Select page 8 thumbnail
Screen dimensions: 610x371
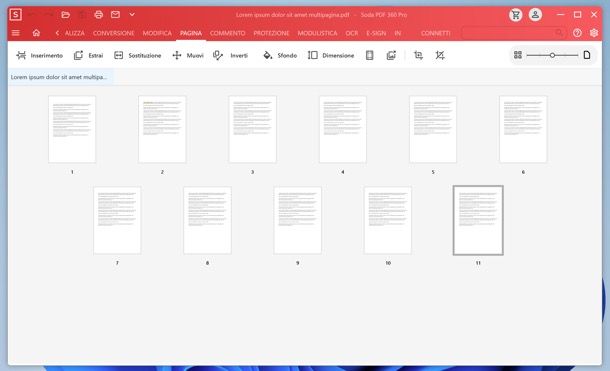pyautogui.click(x=207, y=220)
